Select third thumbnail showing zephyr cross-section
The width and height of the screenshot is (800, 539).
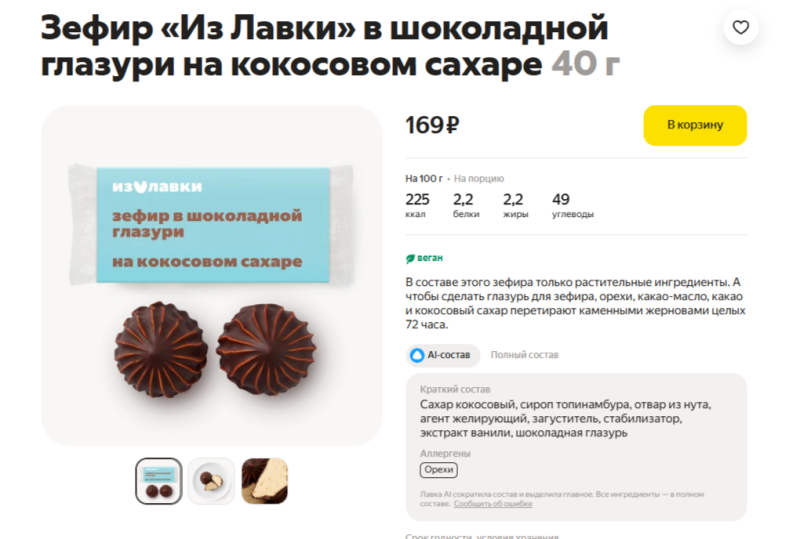264,481
